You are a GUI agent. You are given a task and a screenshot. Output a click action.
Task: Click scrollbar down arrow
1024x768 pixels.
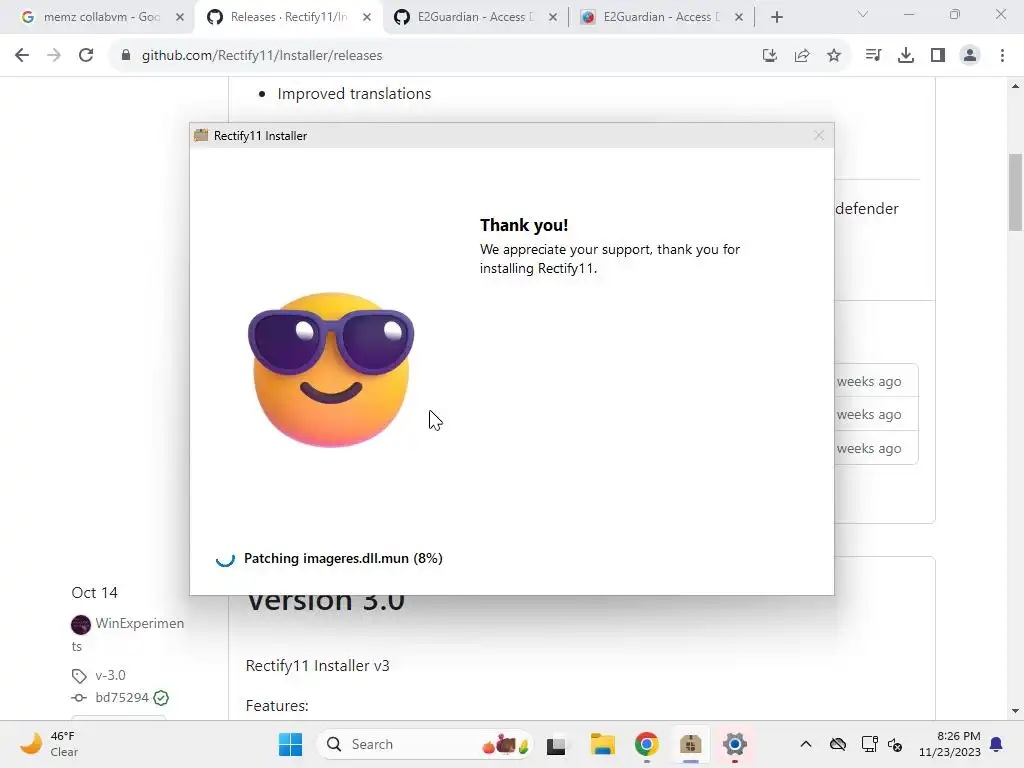coord(1015,711)
